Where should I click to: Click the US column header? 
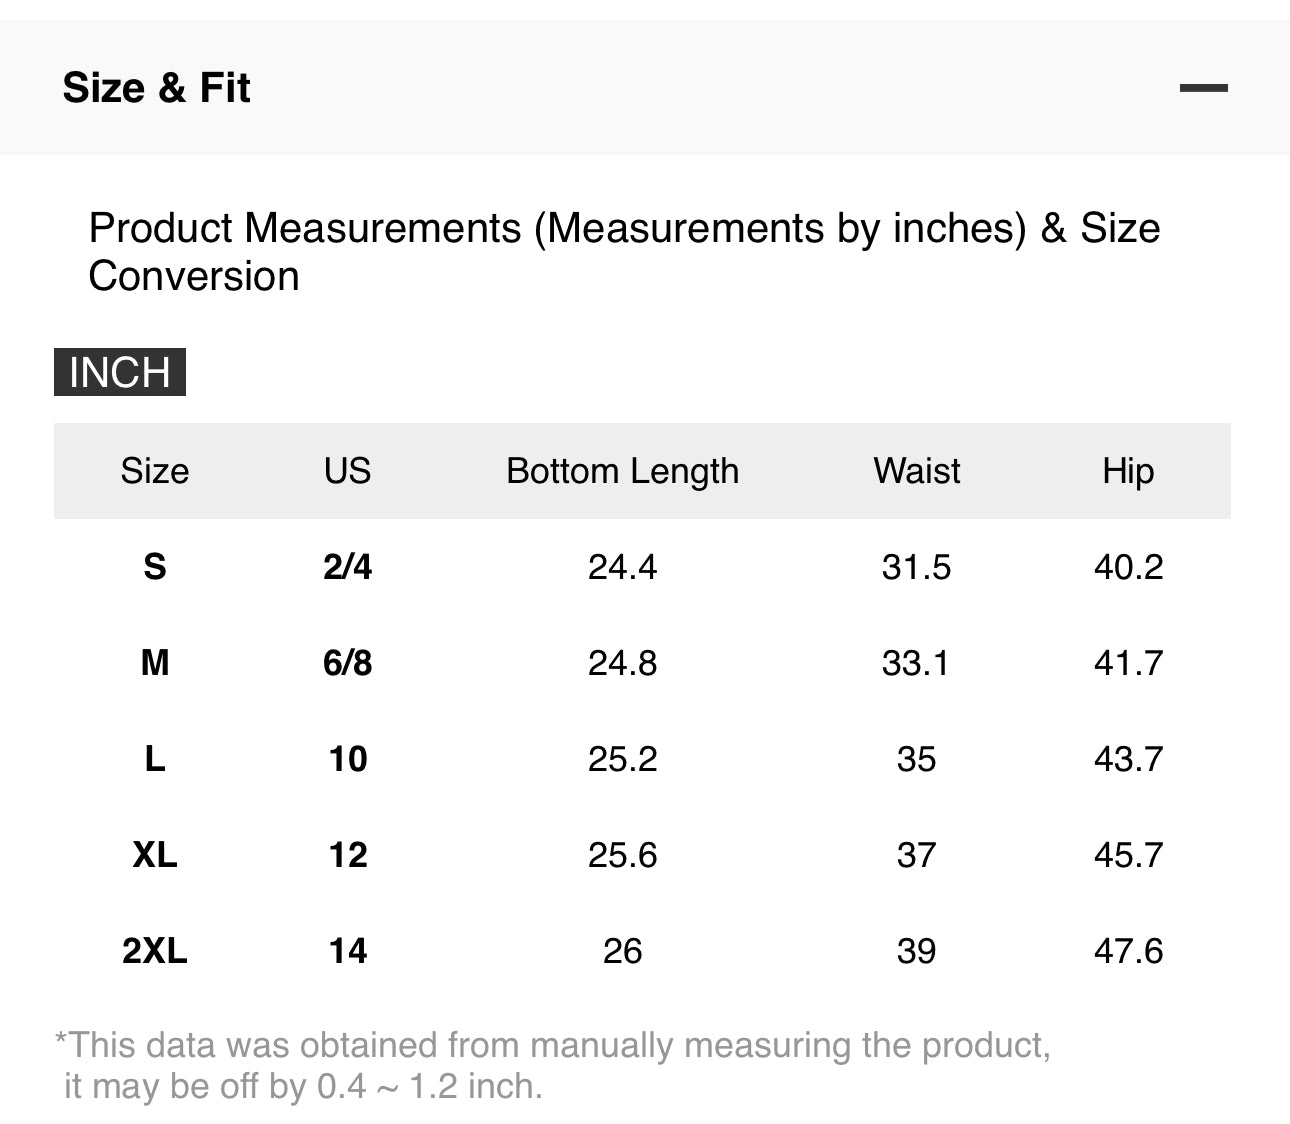pos(347,470)
